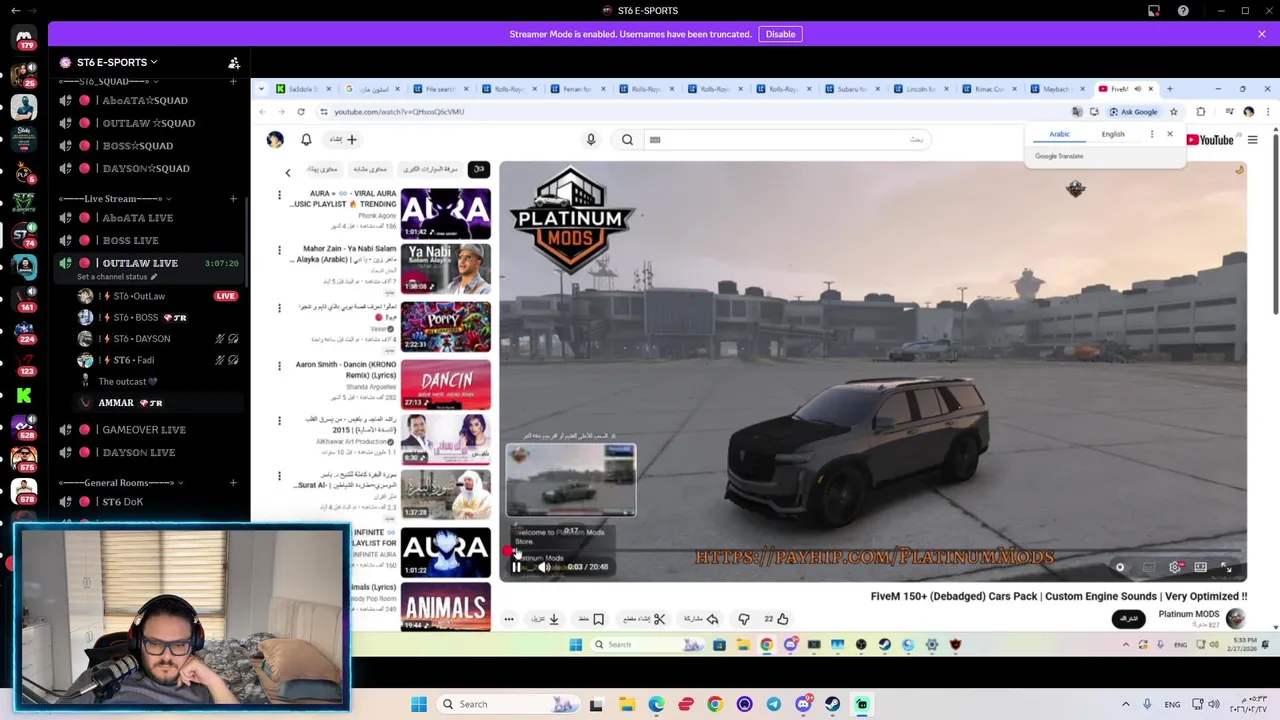Toggle autoplay switch in streamed YouTube player
This screenshot has width=1280, height=720.
(1120, 567)
